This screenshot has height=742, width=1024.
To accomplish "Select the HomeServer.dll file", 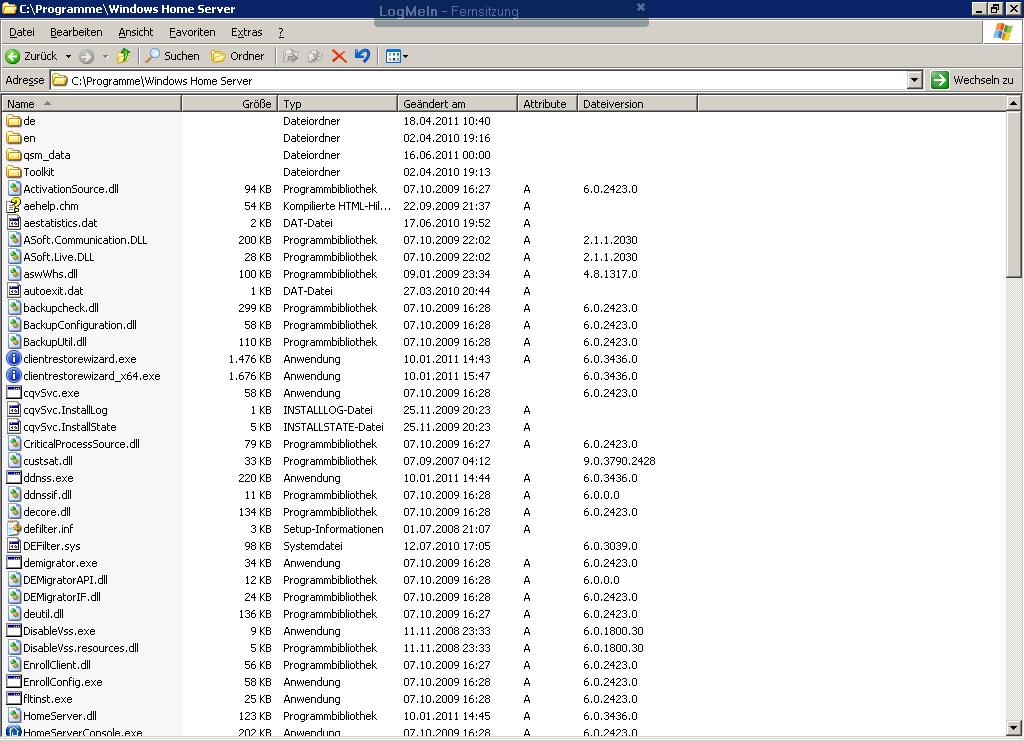I will coord(62,715).
